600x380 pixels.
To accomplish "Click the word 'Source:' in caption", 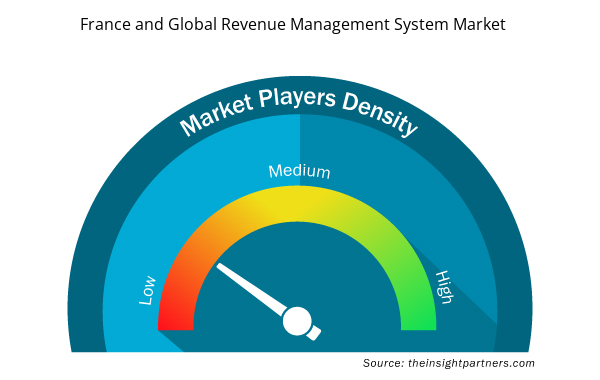I will point(383,363).
